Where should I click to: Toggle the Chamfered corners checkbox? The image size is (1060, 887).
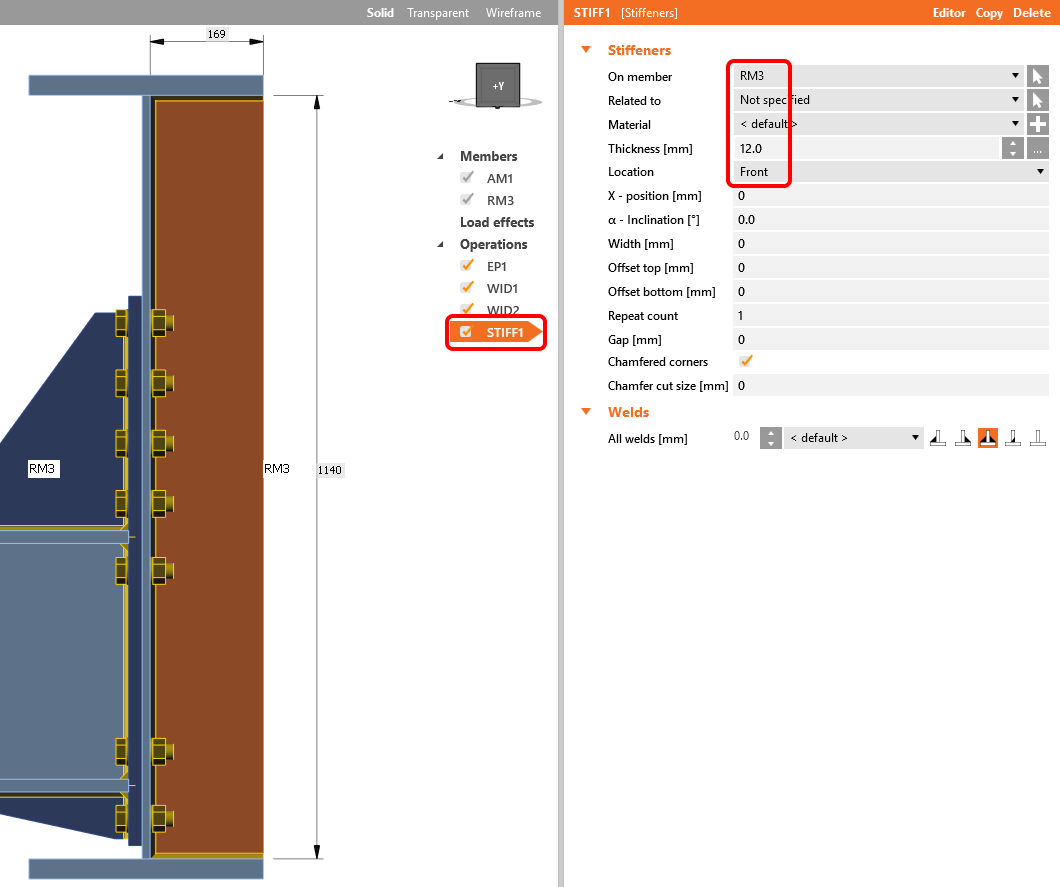(x=745, y=361)
